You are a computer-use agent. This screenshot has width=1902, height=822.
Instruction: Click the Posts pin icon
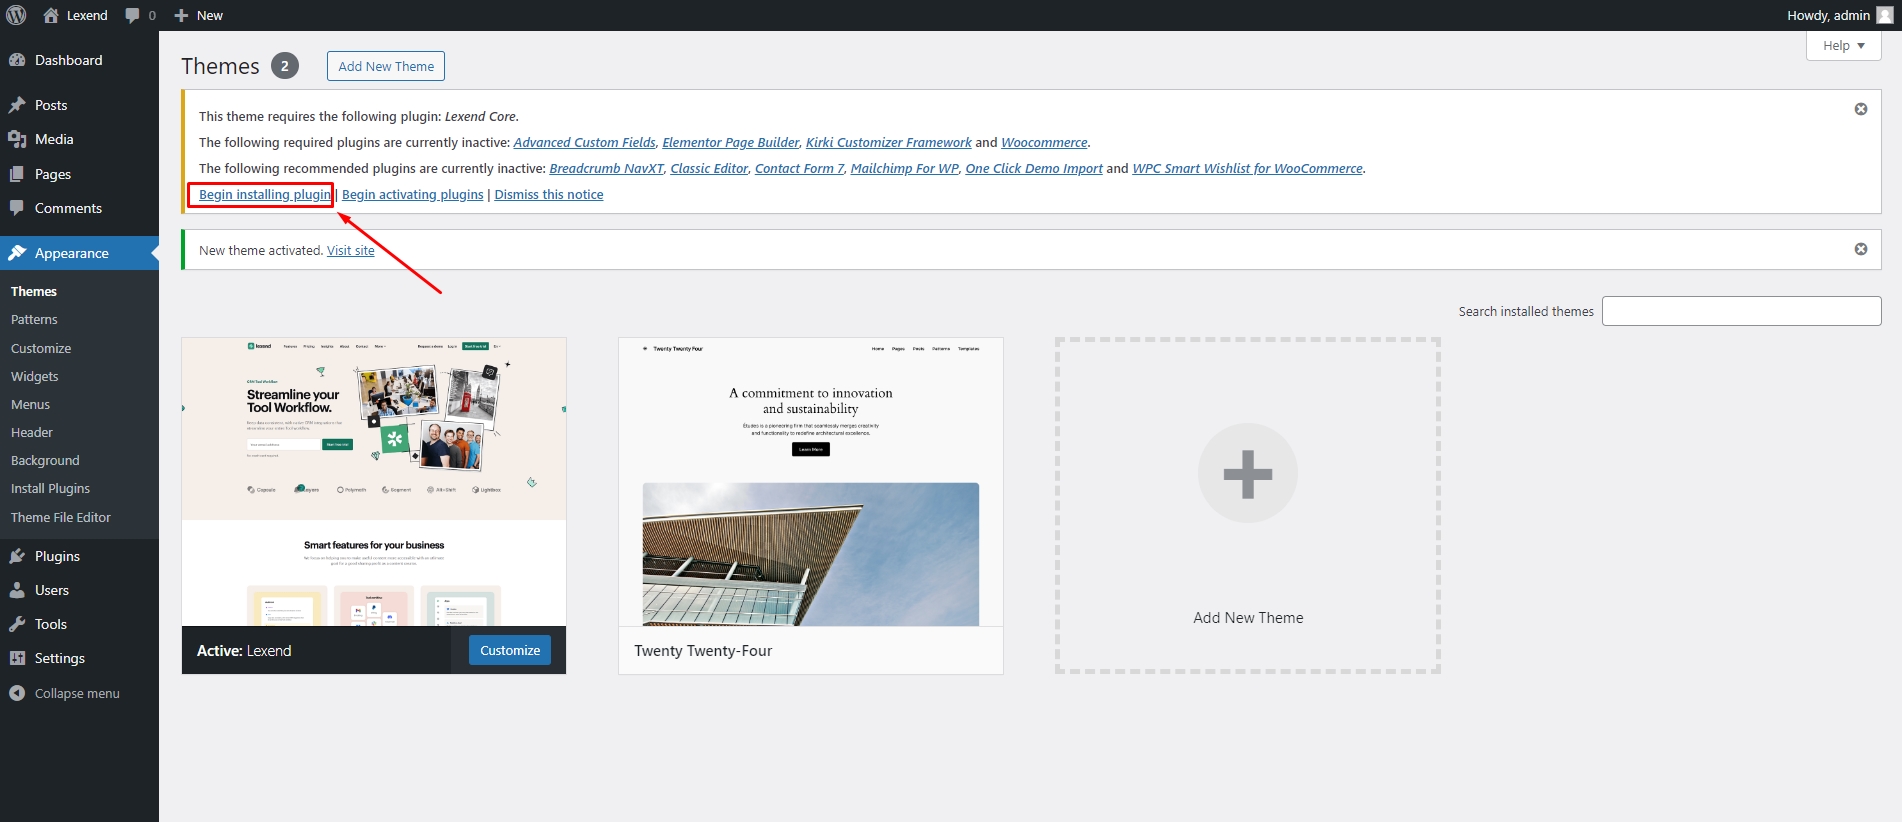point(17,105)
